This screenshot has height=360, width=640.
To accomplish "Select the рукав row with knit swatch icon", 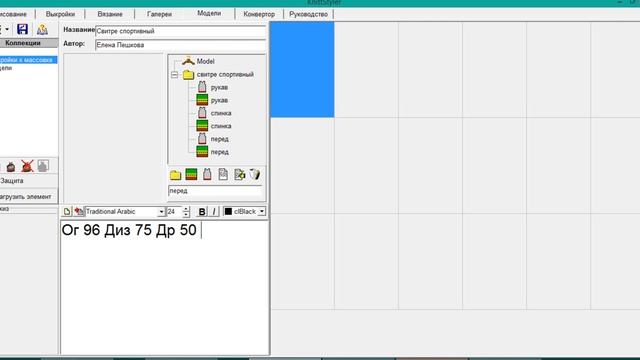I will pos(212,100).
